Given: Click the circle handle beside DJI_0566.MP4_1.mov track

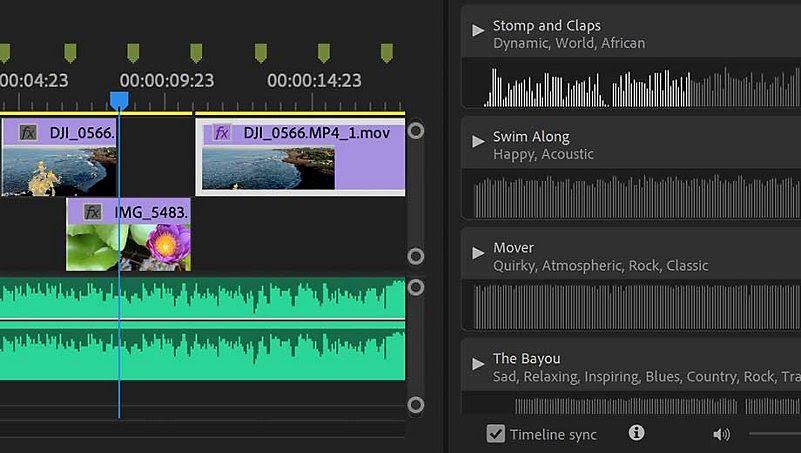Looking at the screenshot, I should 416,131.
